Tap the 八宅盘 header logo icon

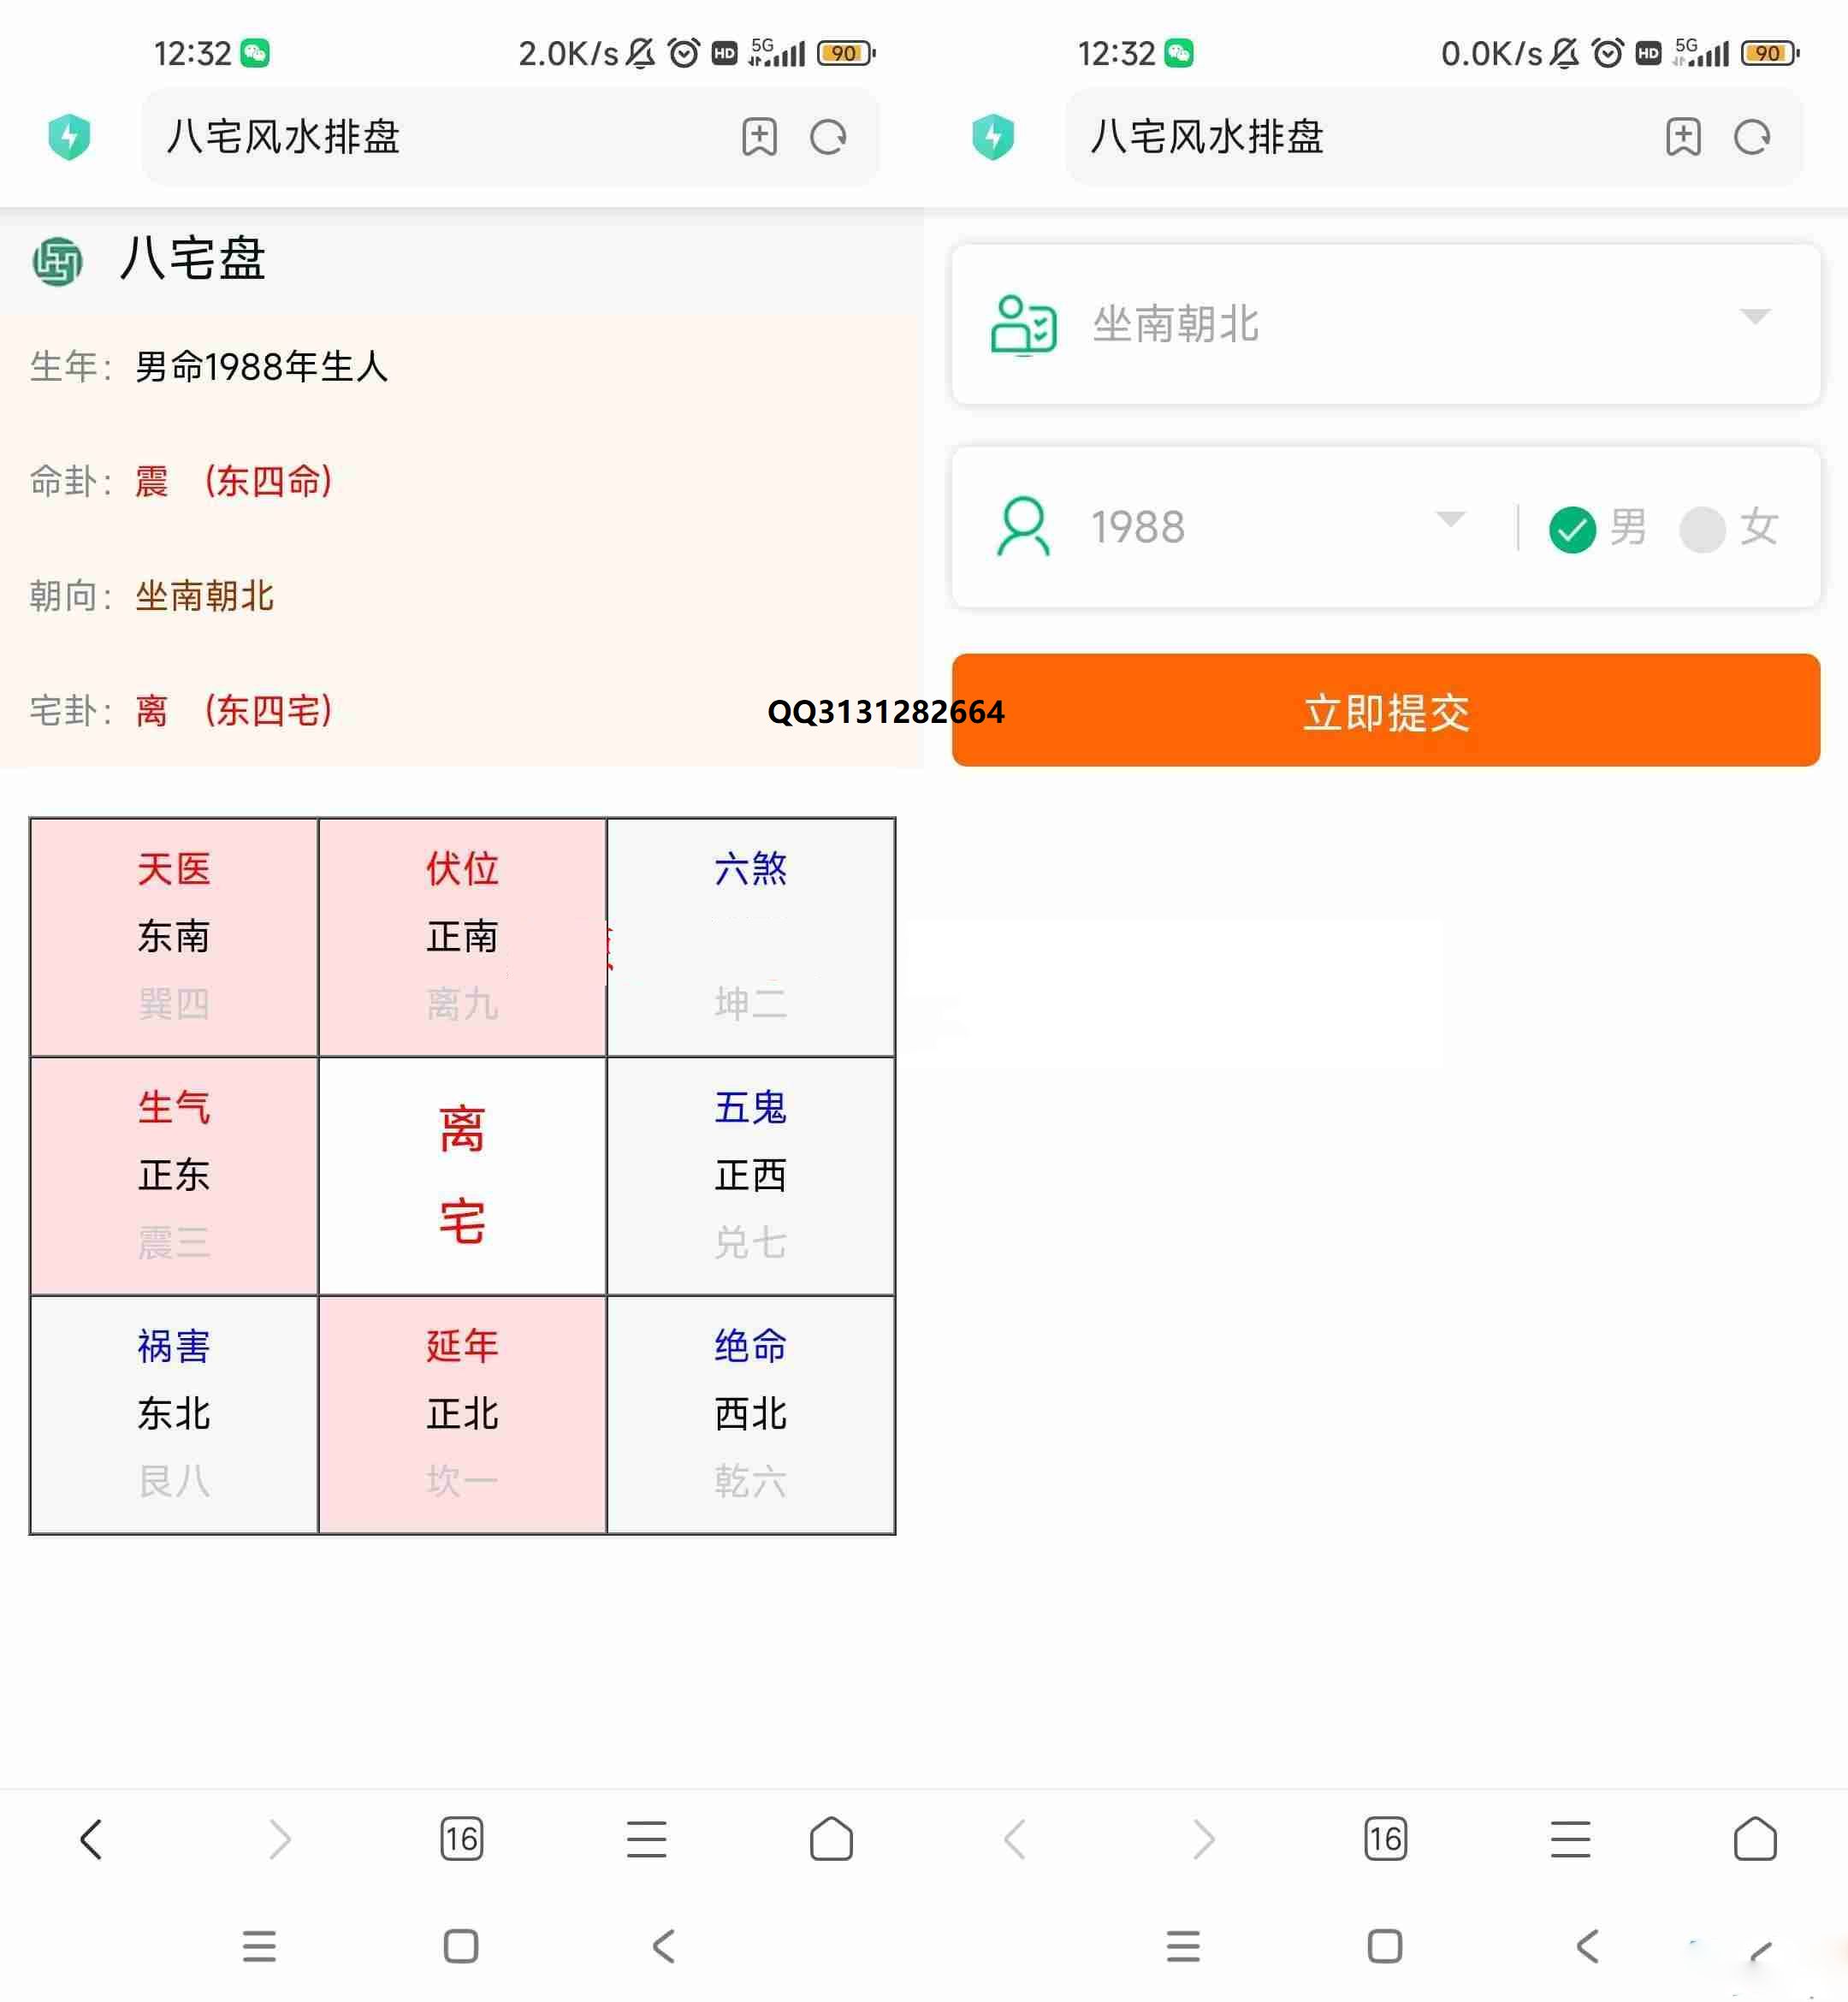[x=57, y=262]
